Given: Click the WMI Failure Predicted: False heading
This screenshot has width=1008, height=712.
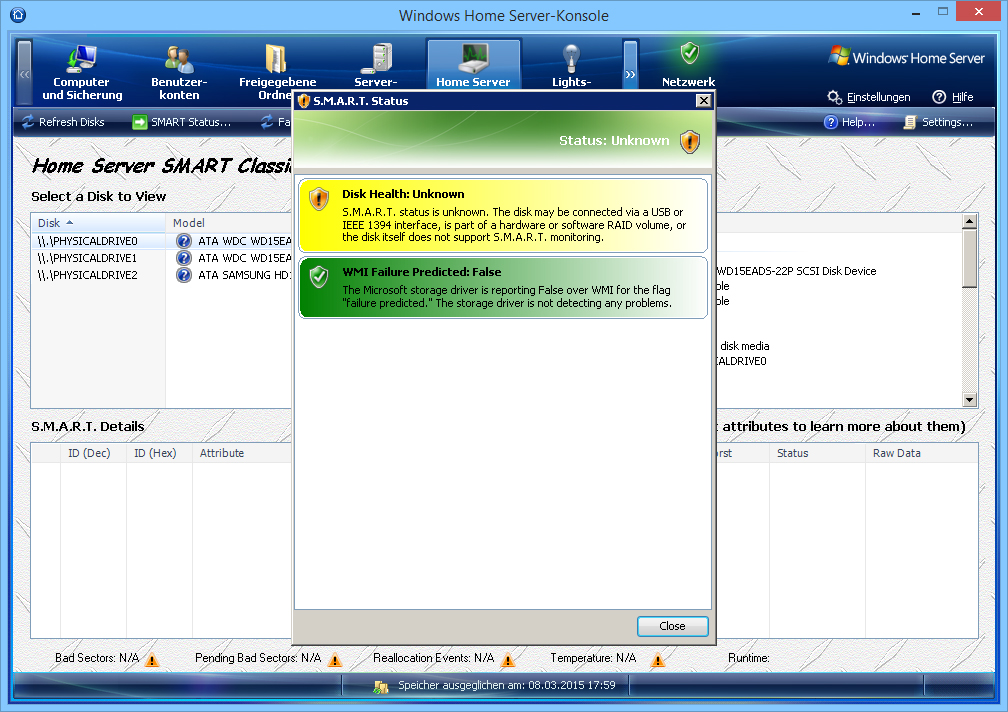Looking at the screenshot, I should coord(422,272).
